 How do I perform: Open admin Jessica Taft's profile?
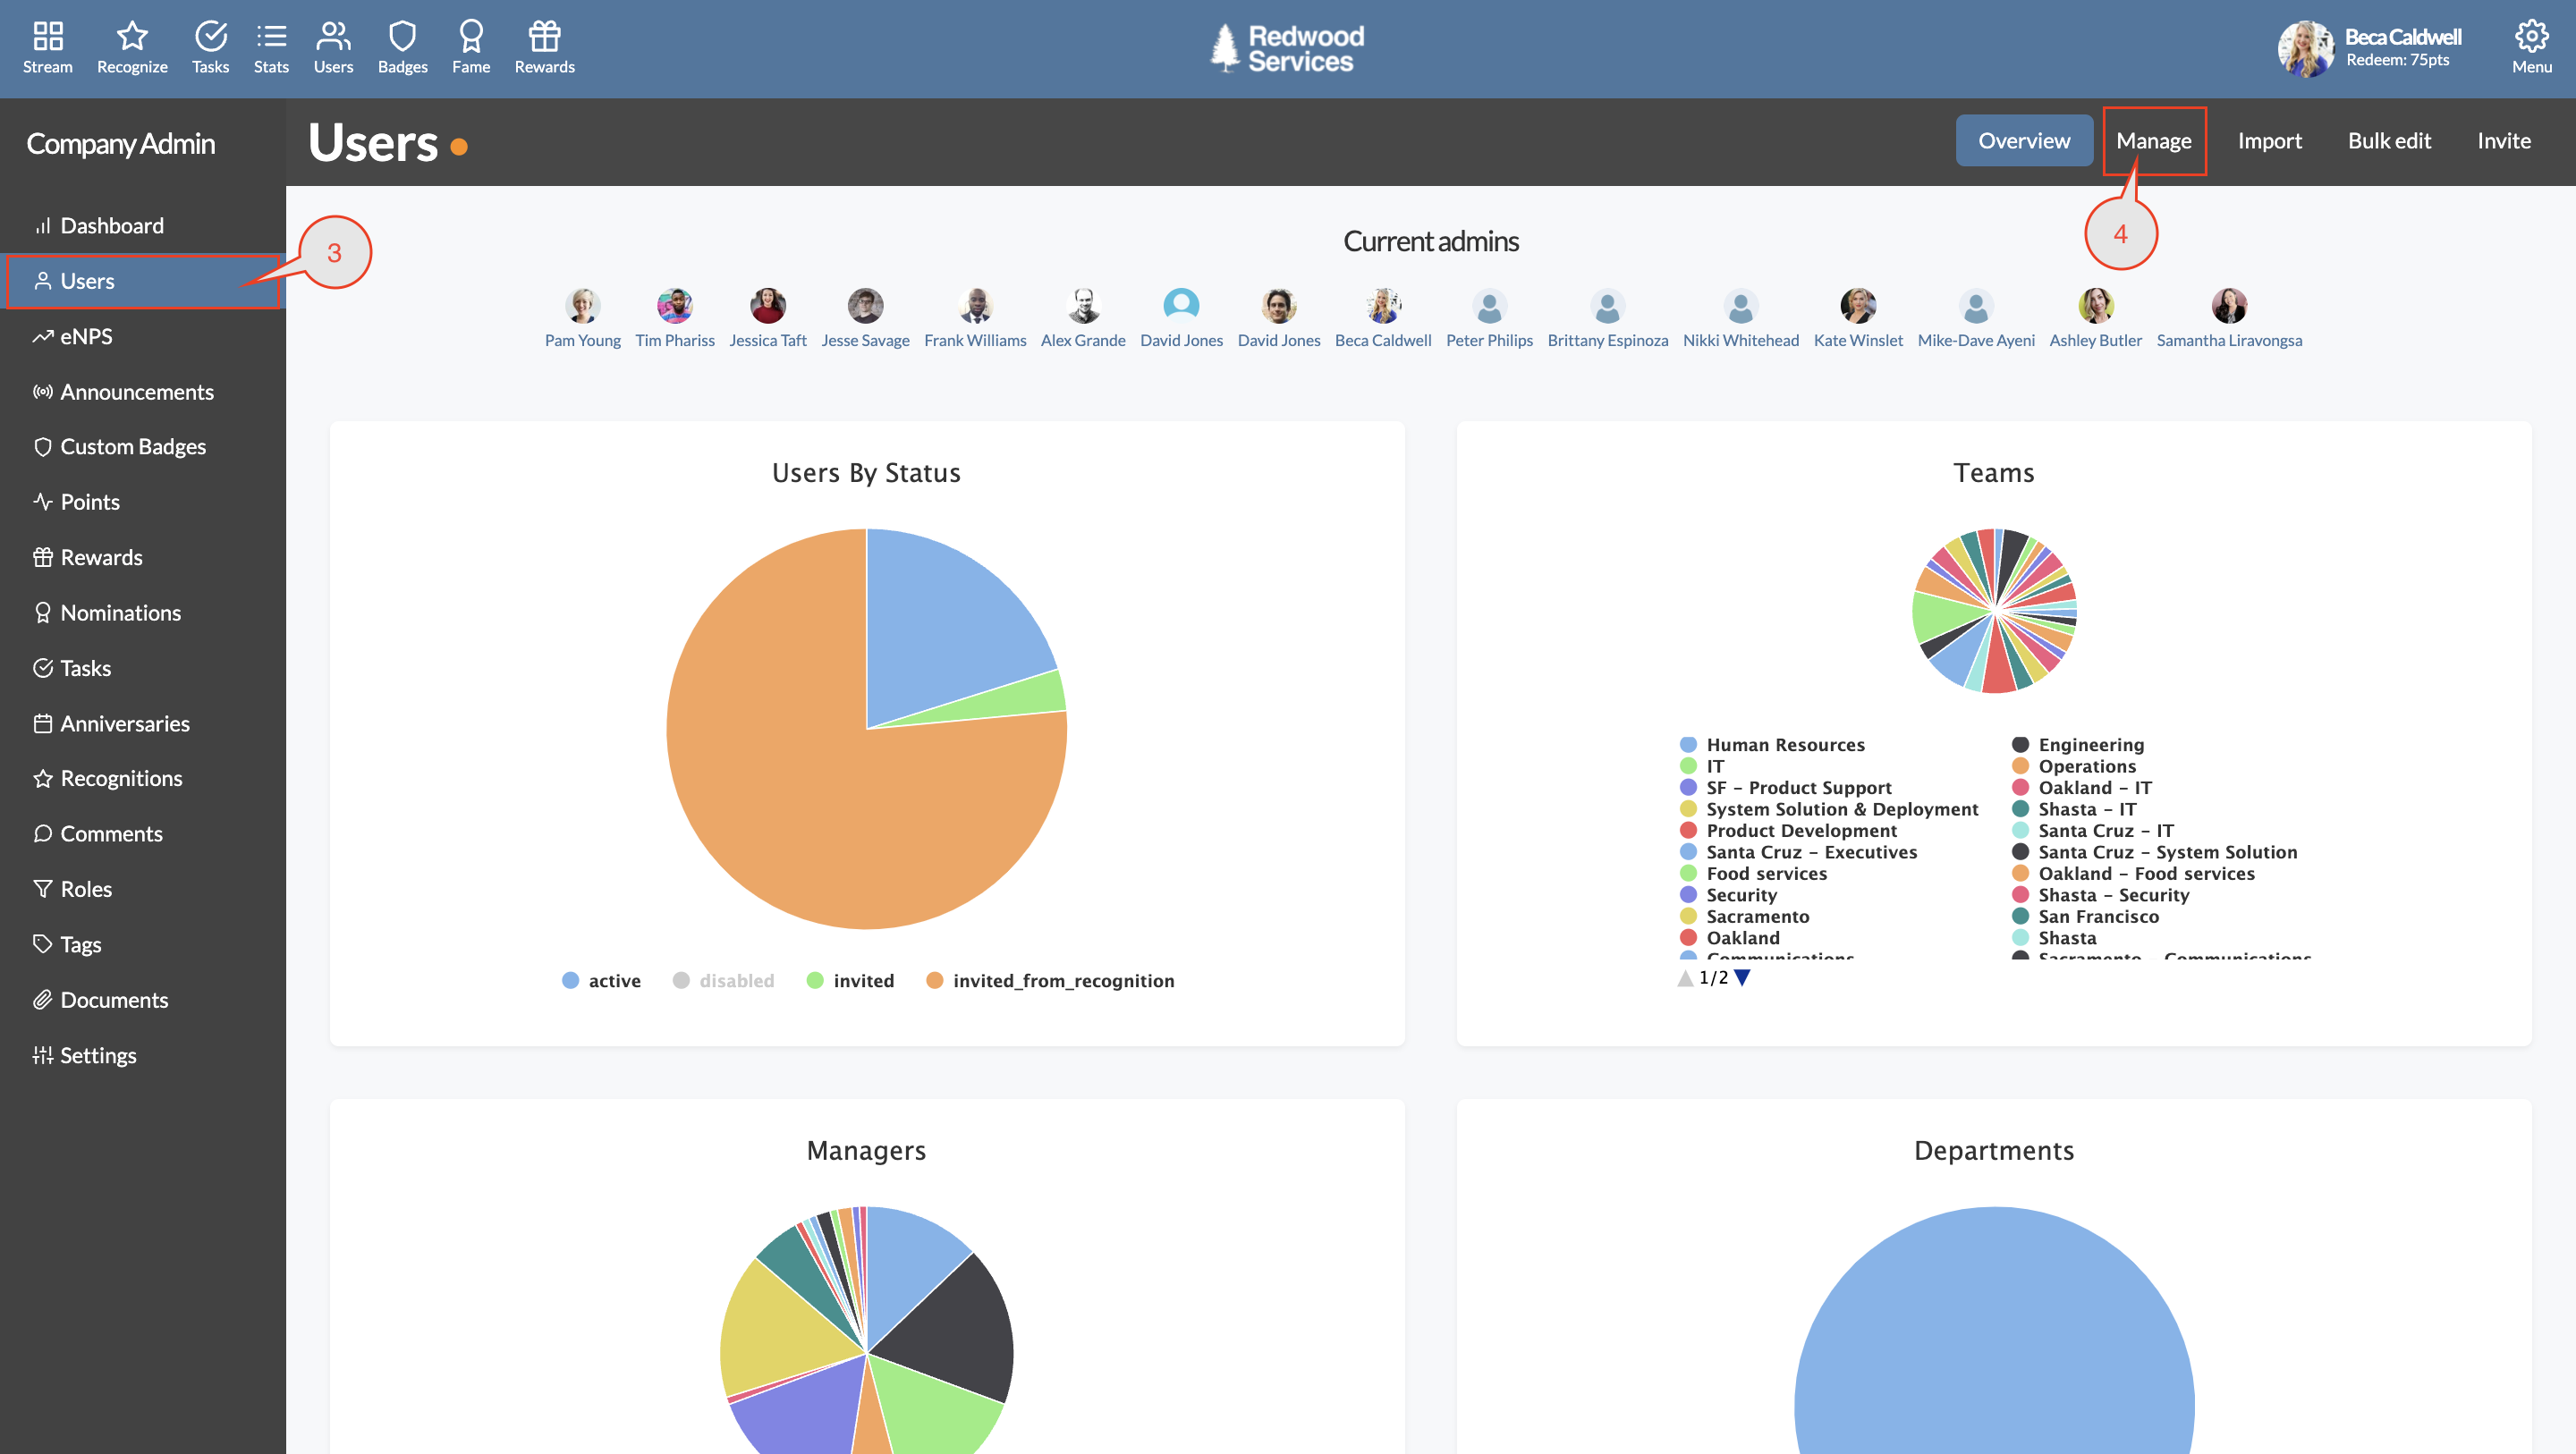point(767,318)
